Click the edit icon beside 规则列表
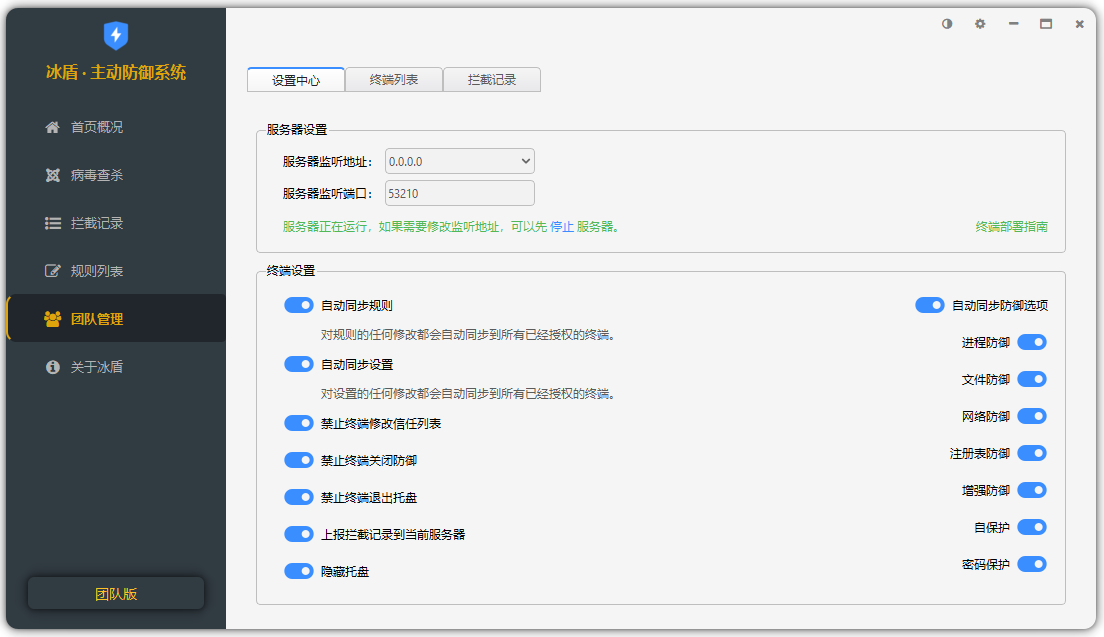This screenshot has height=637, width=1104. (53, 271)
